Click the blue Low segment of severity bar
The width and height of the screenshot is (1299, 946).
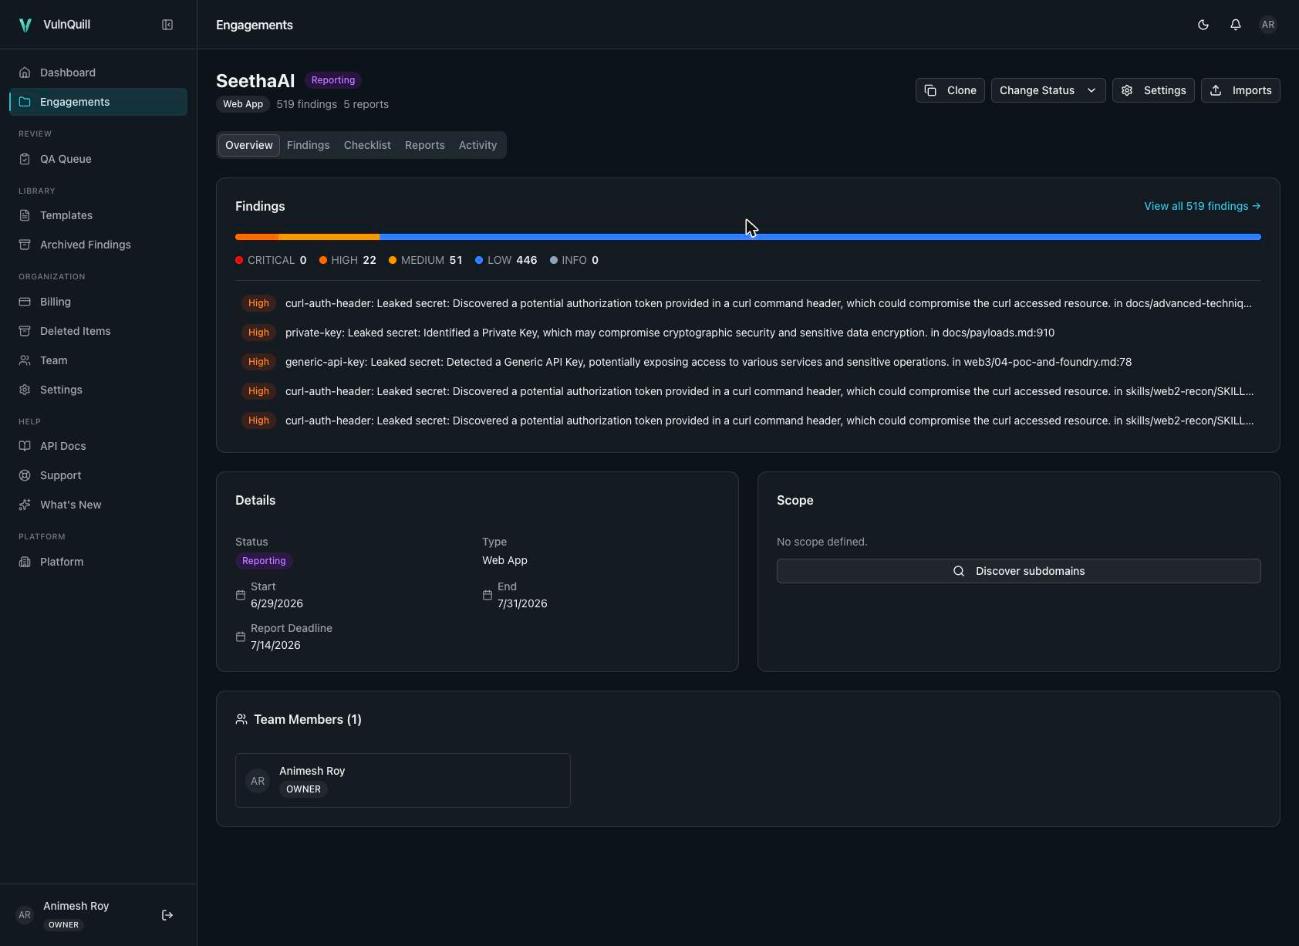tap(820, 237)
